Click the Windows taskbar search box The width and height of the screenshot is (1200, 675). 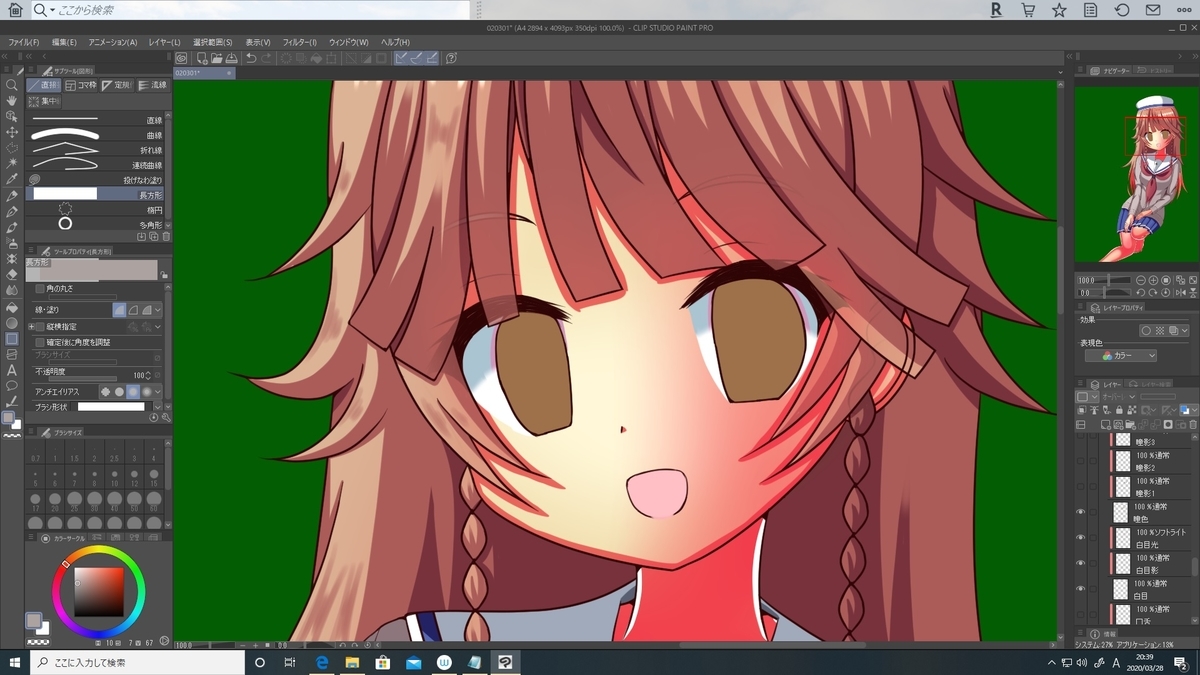coord(136,662)
